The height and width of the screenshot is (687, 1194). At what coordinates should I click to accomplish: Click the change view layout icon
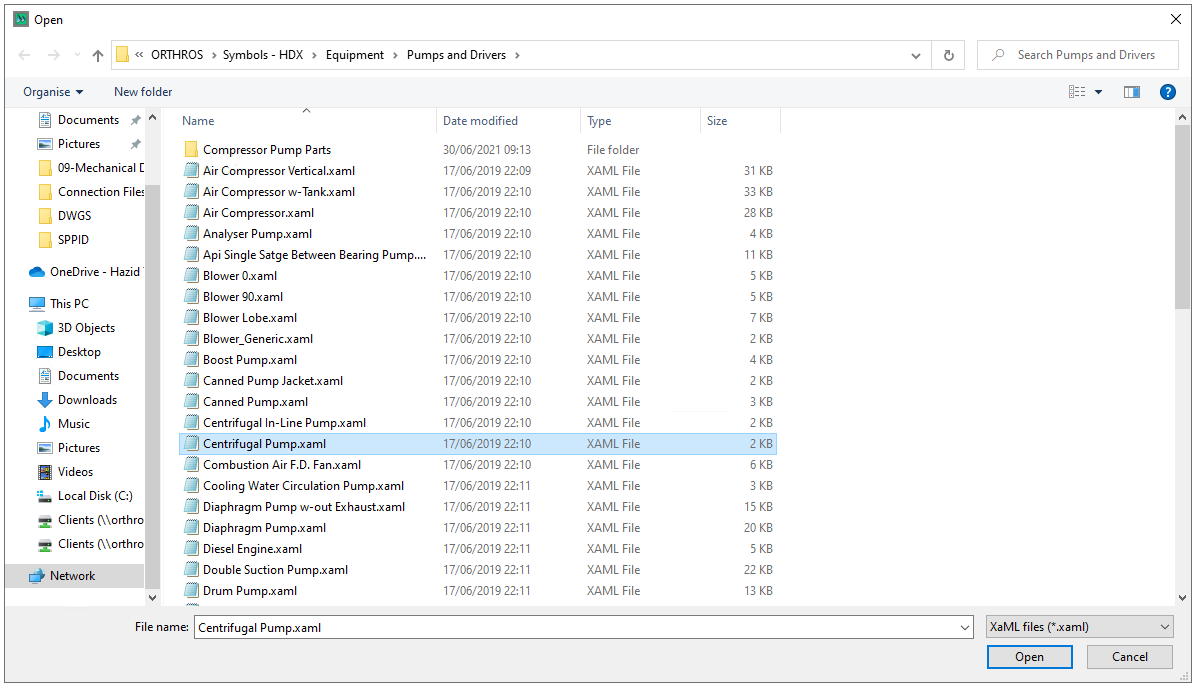click(x=1077, y=92)
